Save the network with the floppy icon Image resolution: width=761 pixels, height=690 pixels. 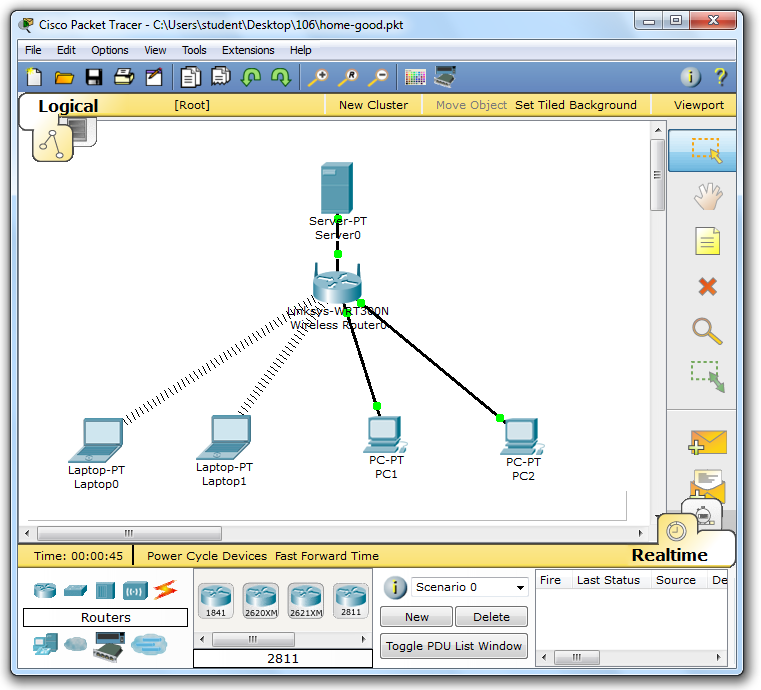[x=94, y=77]
